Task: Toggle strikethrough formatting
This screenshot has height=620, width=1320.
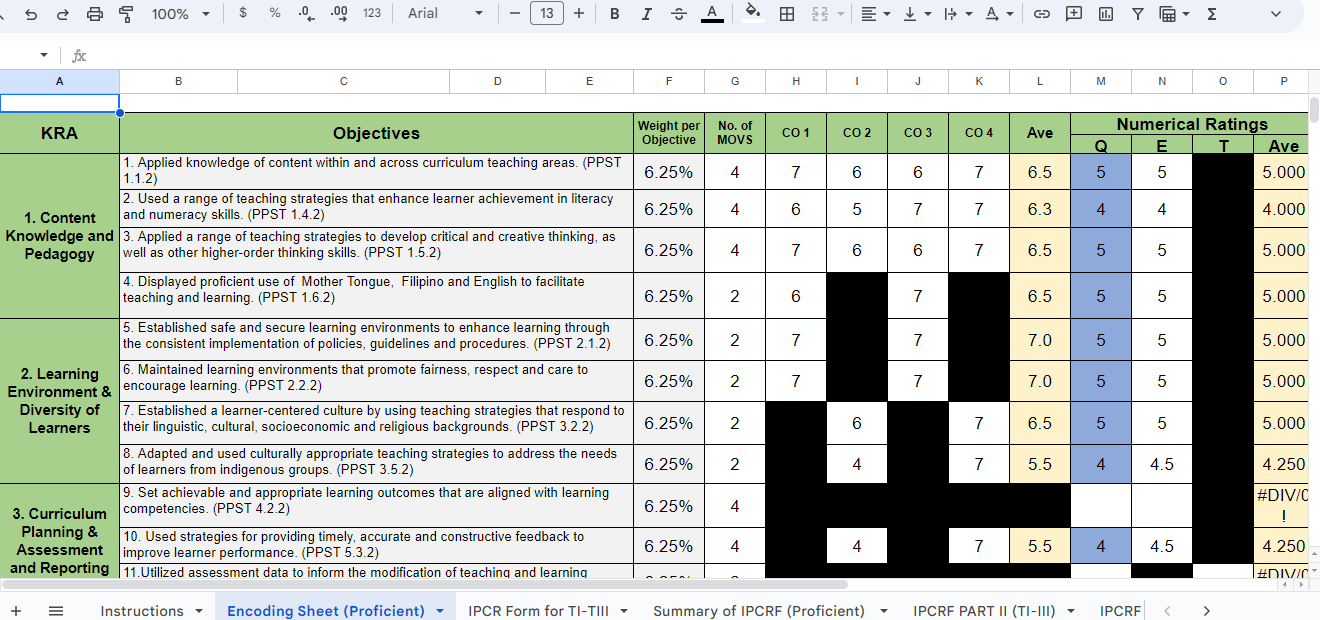Action: [679, 13]
